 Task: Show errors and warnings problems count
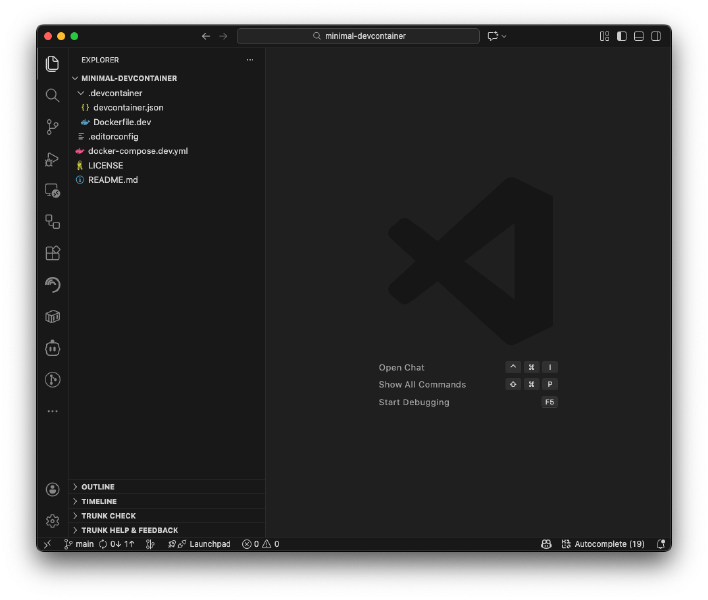[x=261, y=544]
